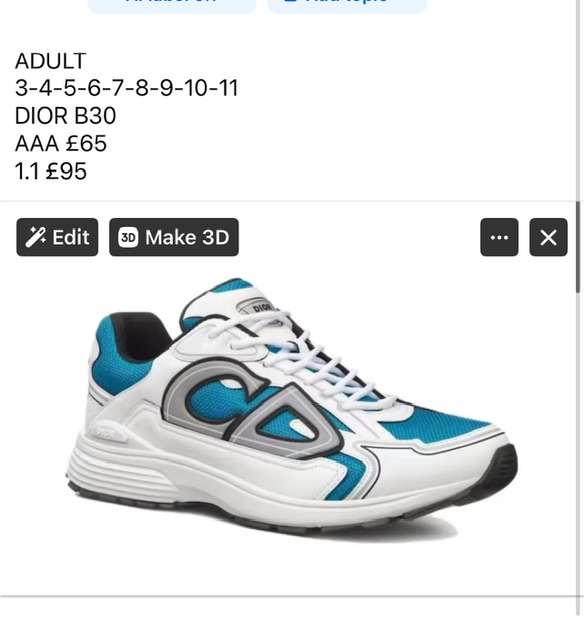This screenshot has height=640, width=584.
Task: Select the attached sneaker photo
Action: coord(292,408)
